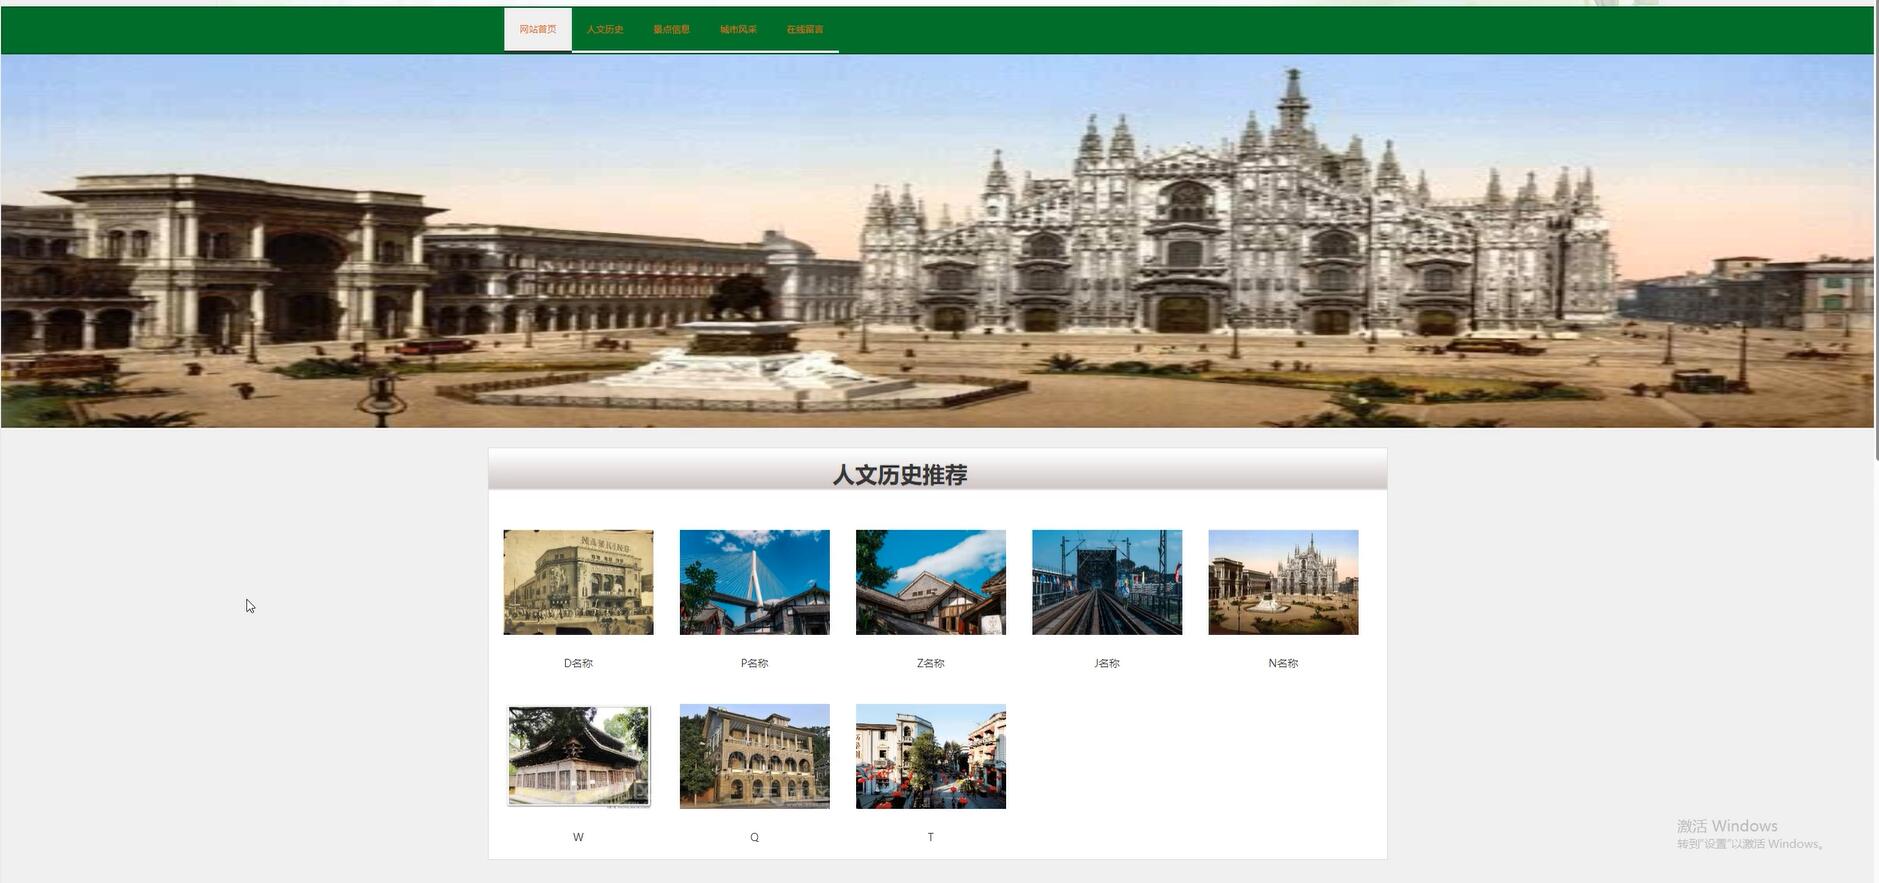Click the W caption link
The image size is (1879, 883).
pyautogui.click(x=578, y=837)
